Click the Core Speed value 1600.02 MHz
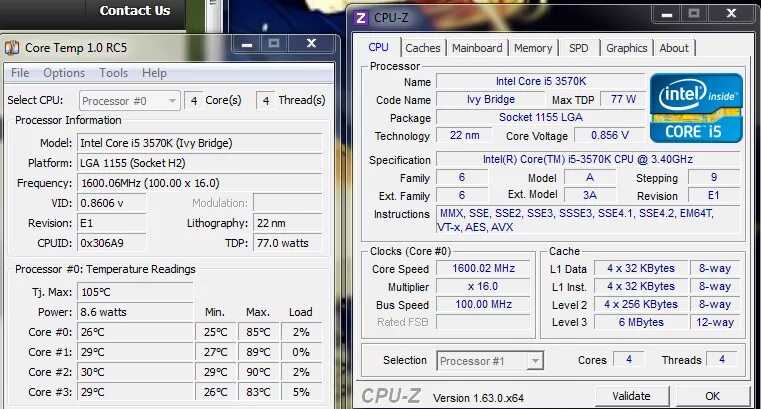Viewport: 761px width, 409px height. click(483, 269)
